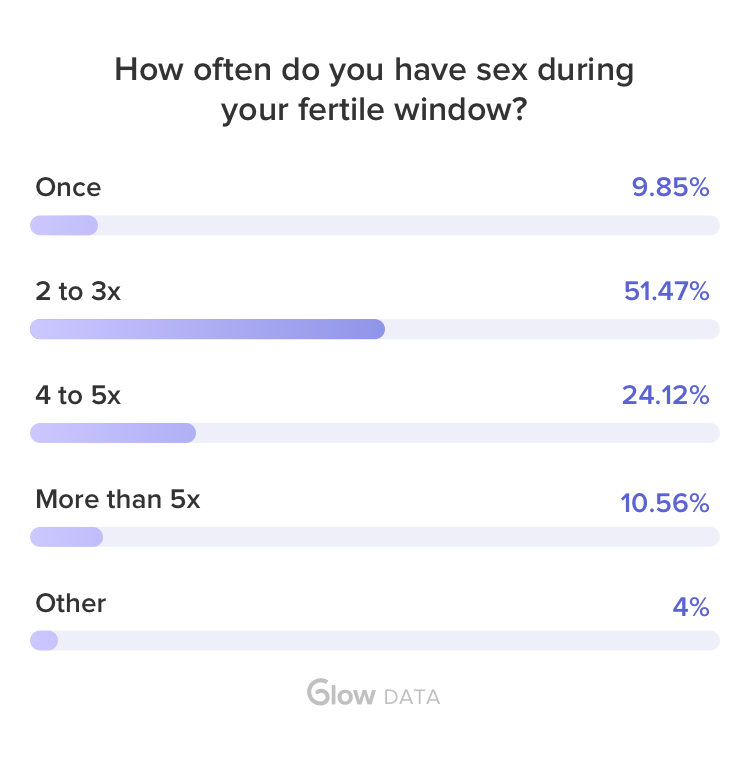Select the Other option label
The height and width of the screenshot is (764, 750).
(x=71, y=603)
